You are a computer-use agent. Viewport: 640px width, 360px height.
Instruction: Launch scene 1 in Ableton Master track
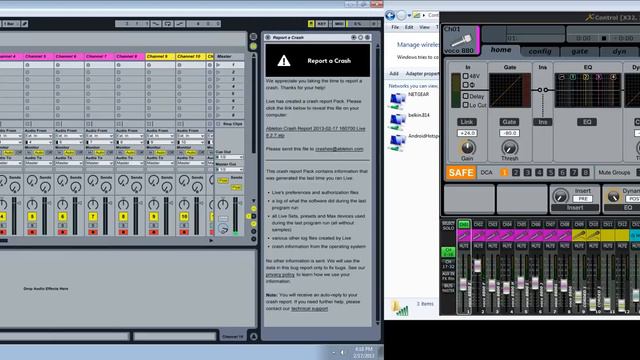tap(219, 65)
